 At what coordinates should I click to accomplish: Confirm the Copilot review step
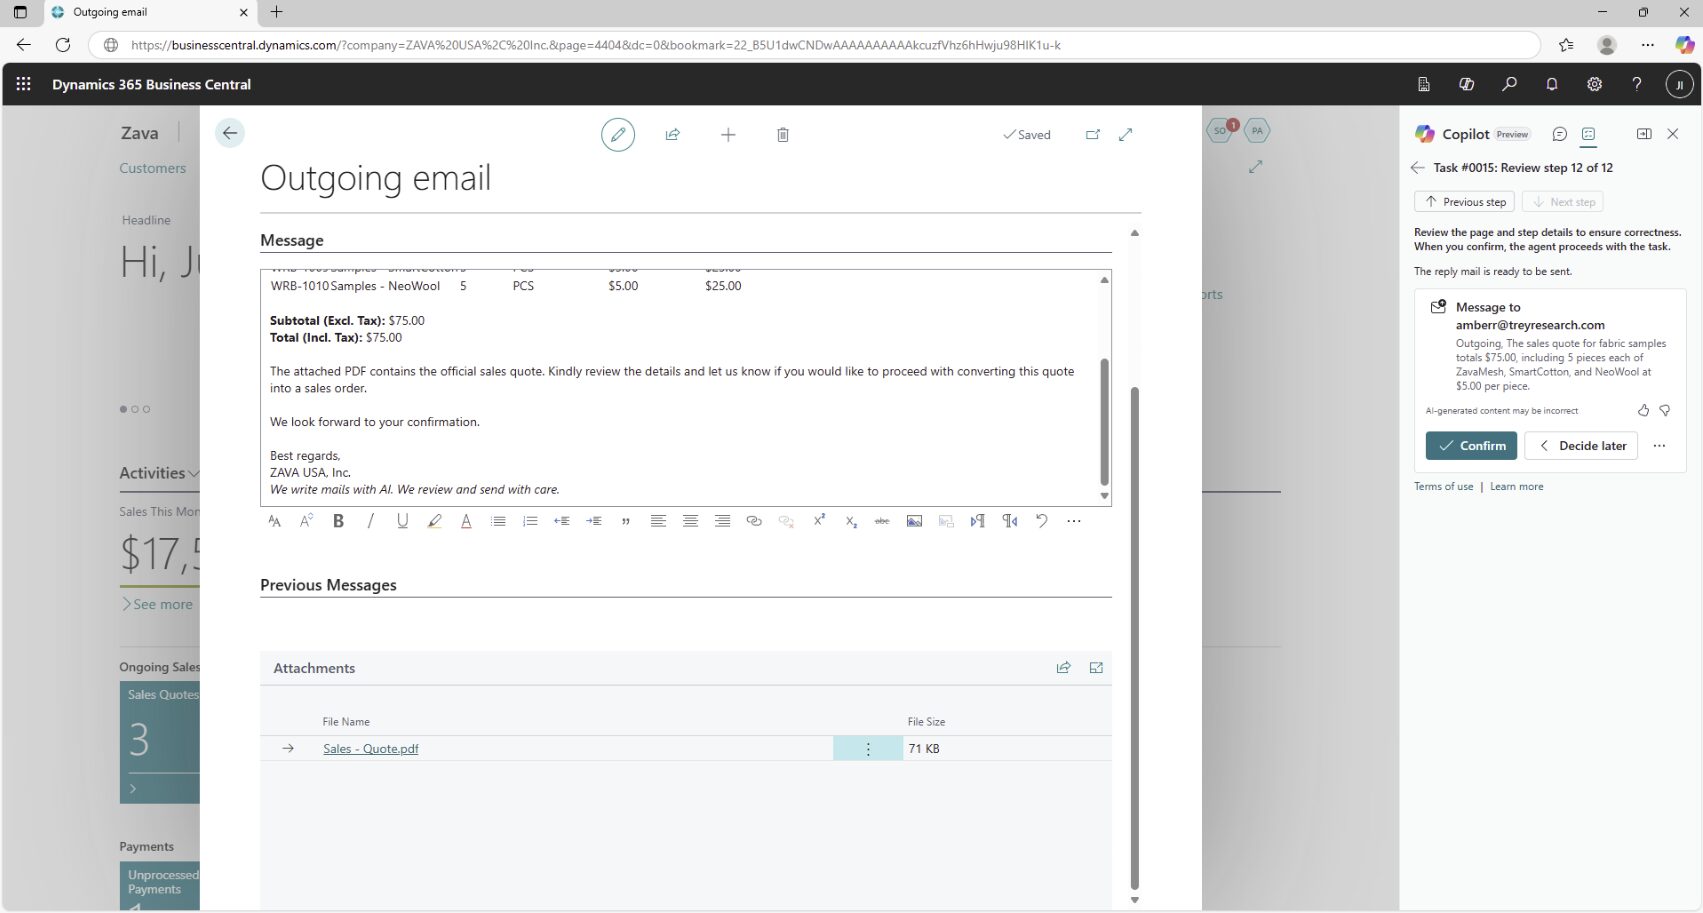point(1471,446)
